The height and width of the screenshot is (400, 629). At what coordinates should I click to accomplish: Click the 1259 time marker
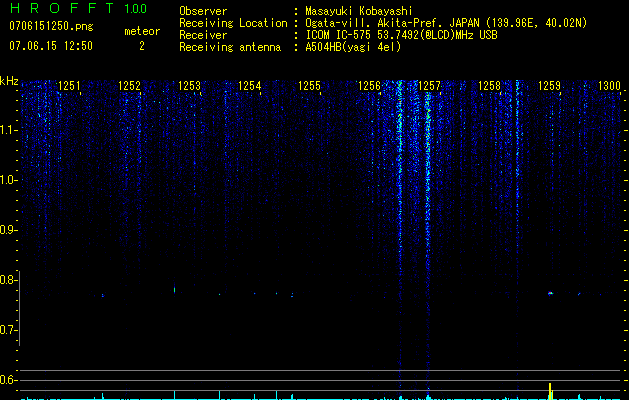pyautogui.click(x=549, y=86)
